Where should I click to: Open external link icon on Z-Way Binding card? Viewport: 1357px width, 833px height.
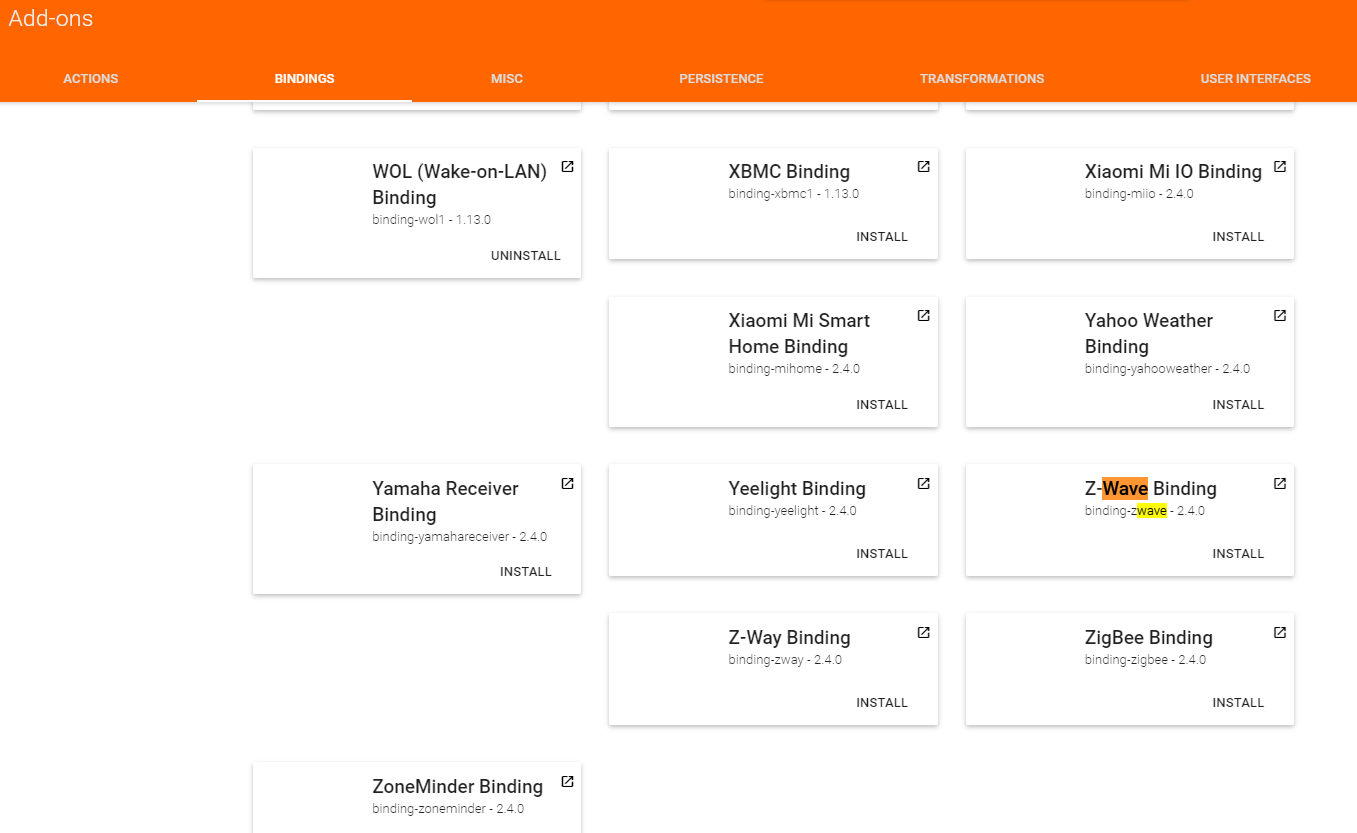(923, 633)
